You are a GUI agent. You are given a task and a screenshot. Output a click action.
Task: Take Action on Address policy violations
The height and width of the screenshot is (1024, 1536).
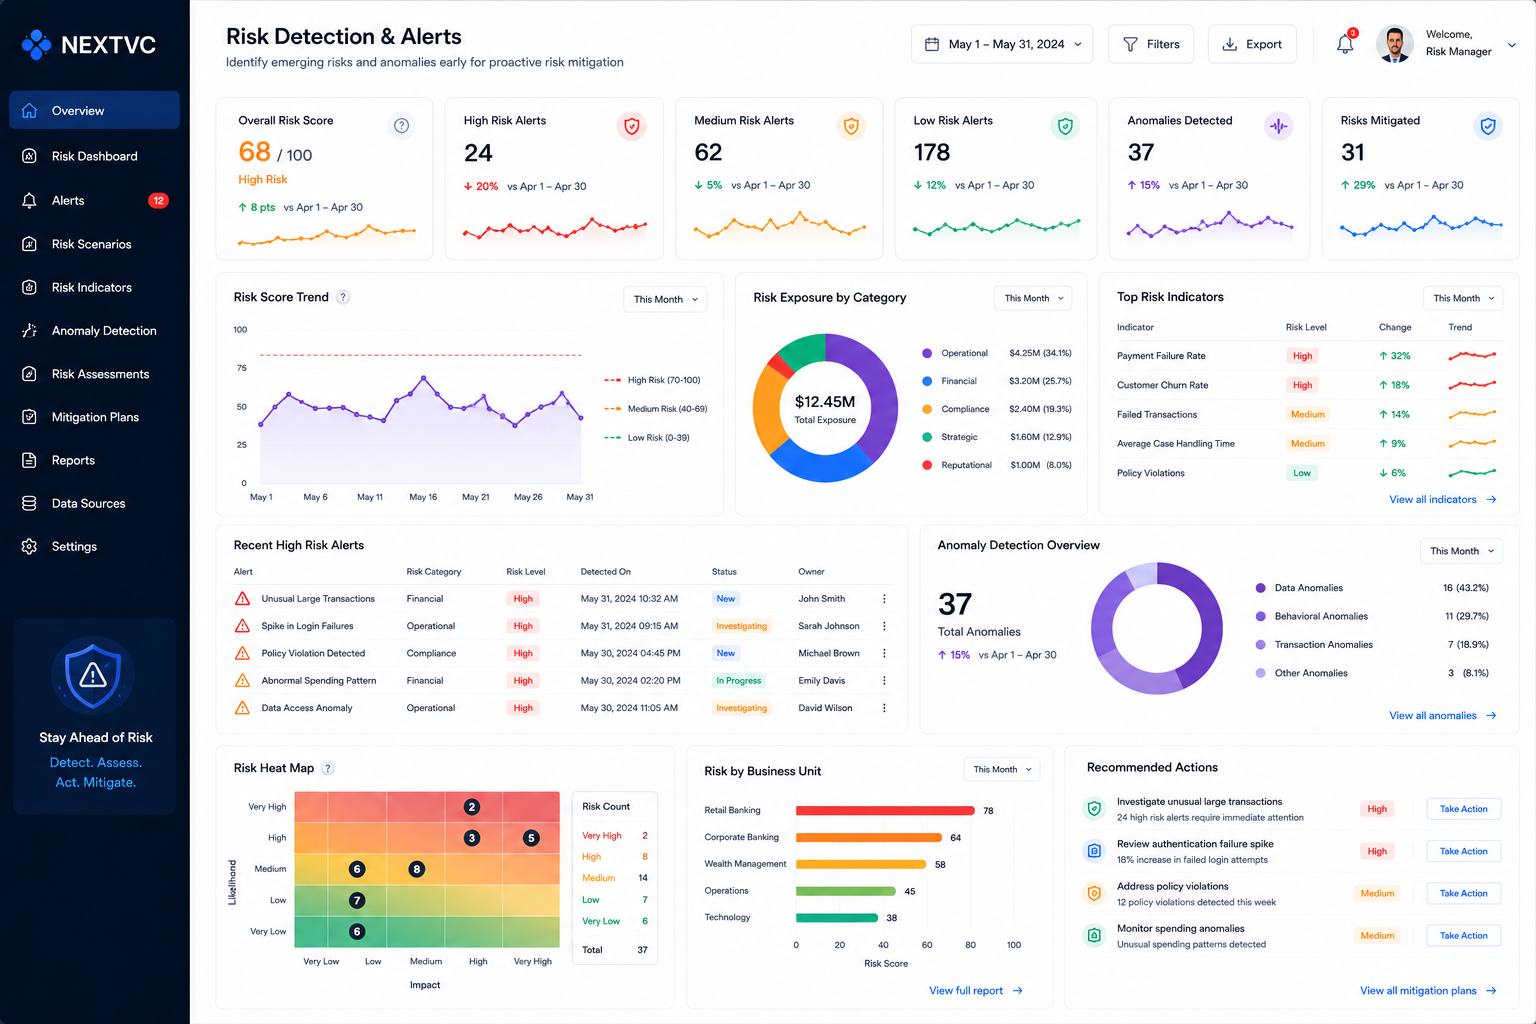click(1463, 893)
